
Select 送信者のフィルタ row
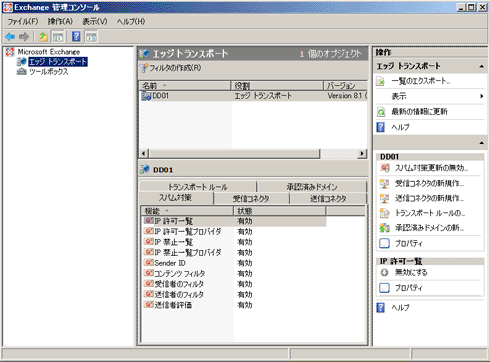(x=234, y=295)
